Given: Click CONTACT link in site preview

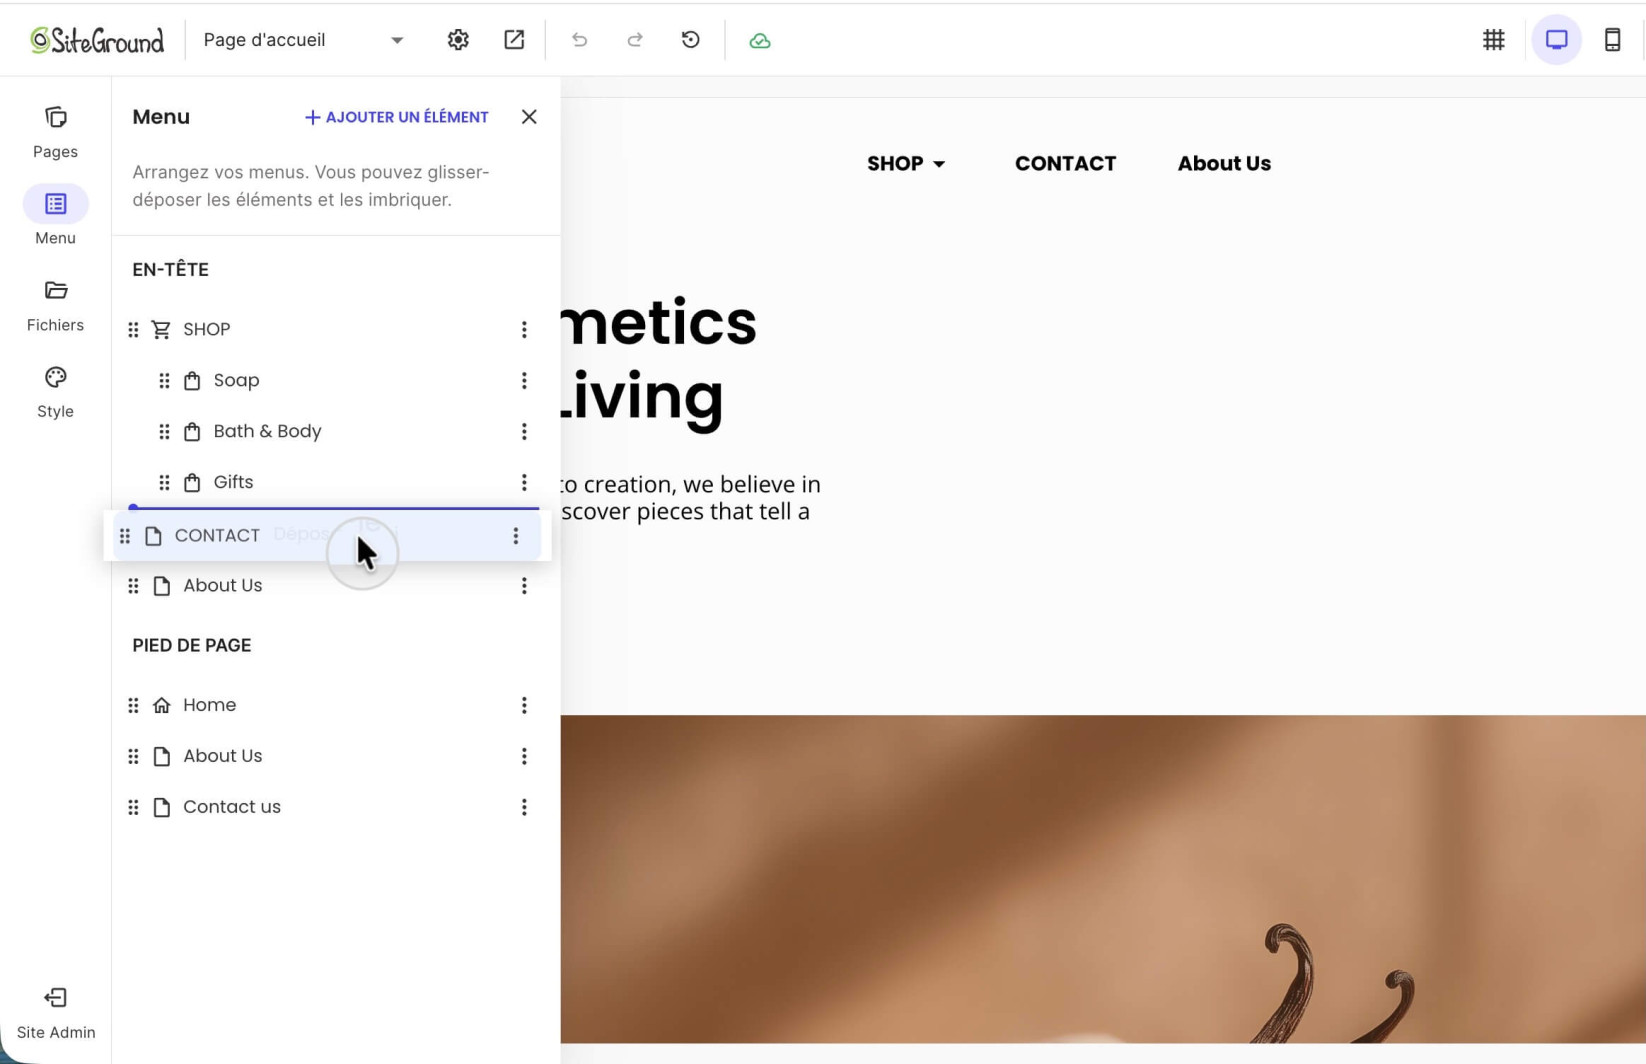Looking at the screenshot, I should tap(1065, 163).
